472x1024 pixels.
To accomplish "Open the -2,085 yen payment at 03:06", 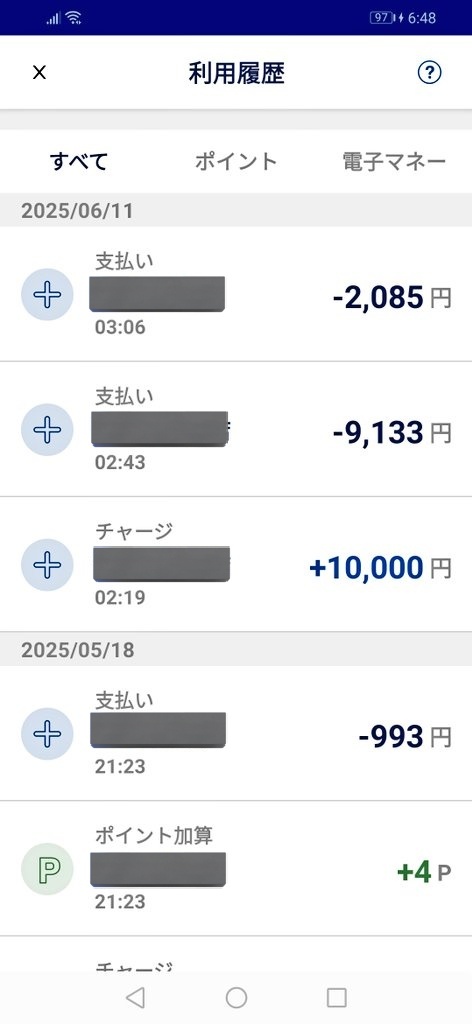I will (x=236, y=294).
